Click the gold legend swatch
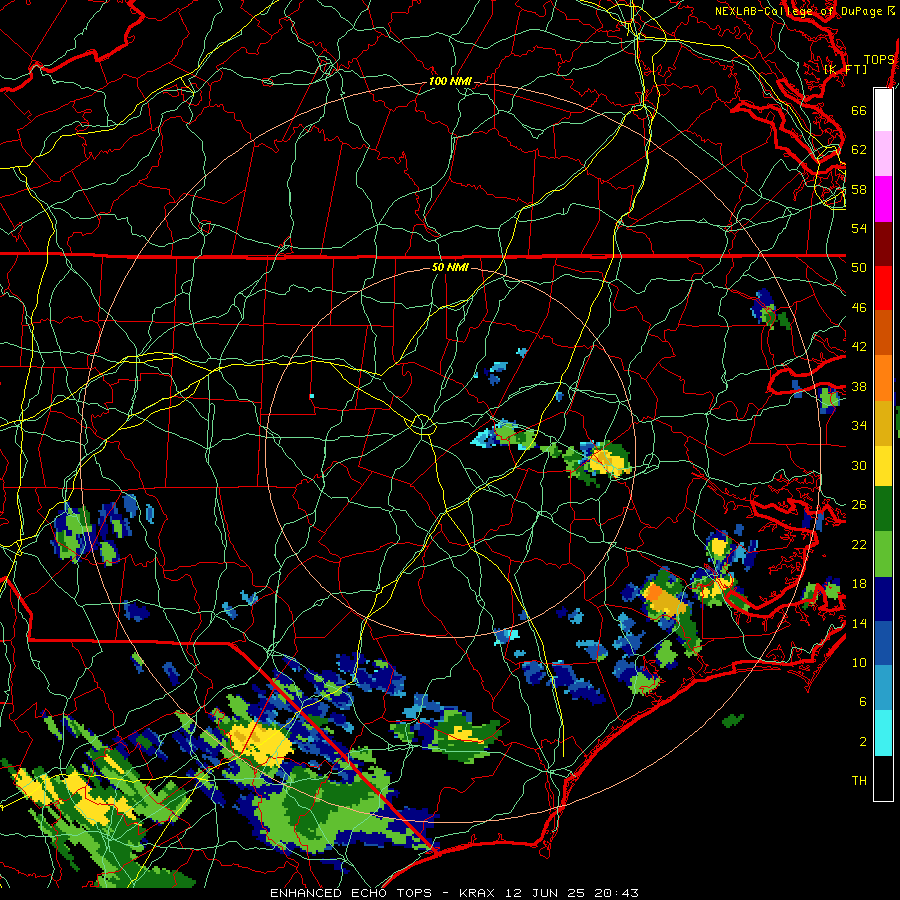 click(883, 423)
